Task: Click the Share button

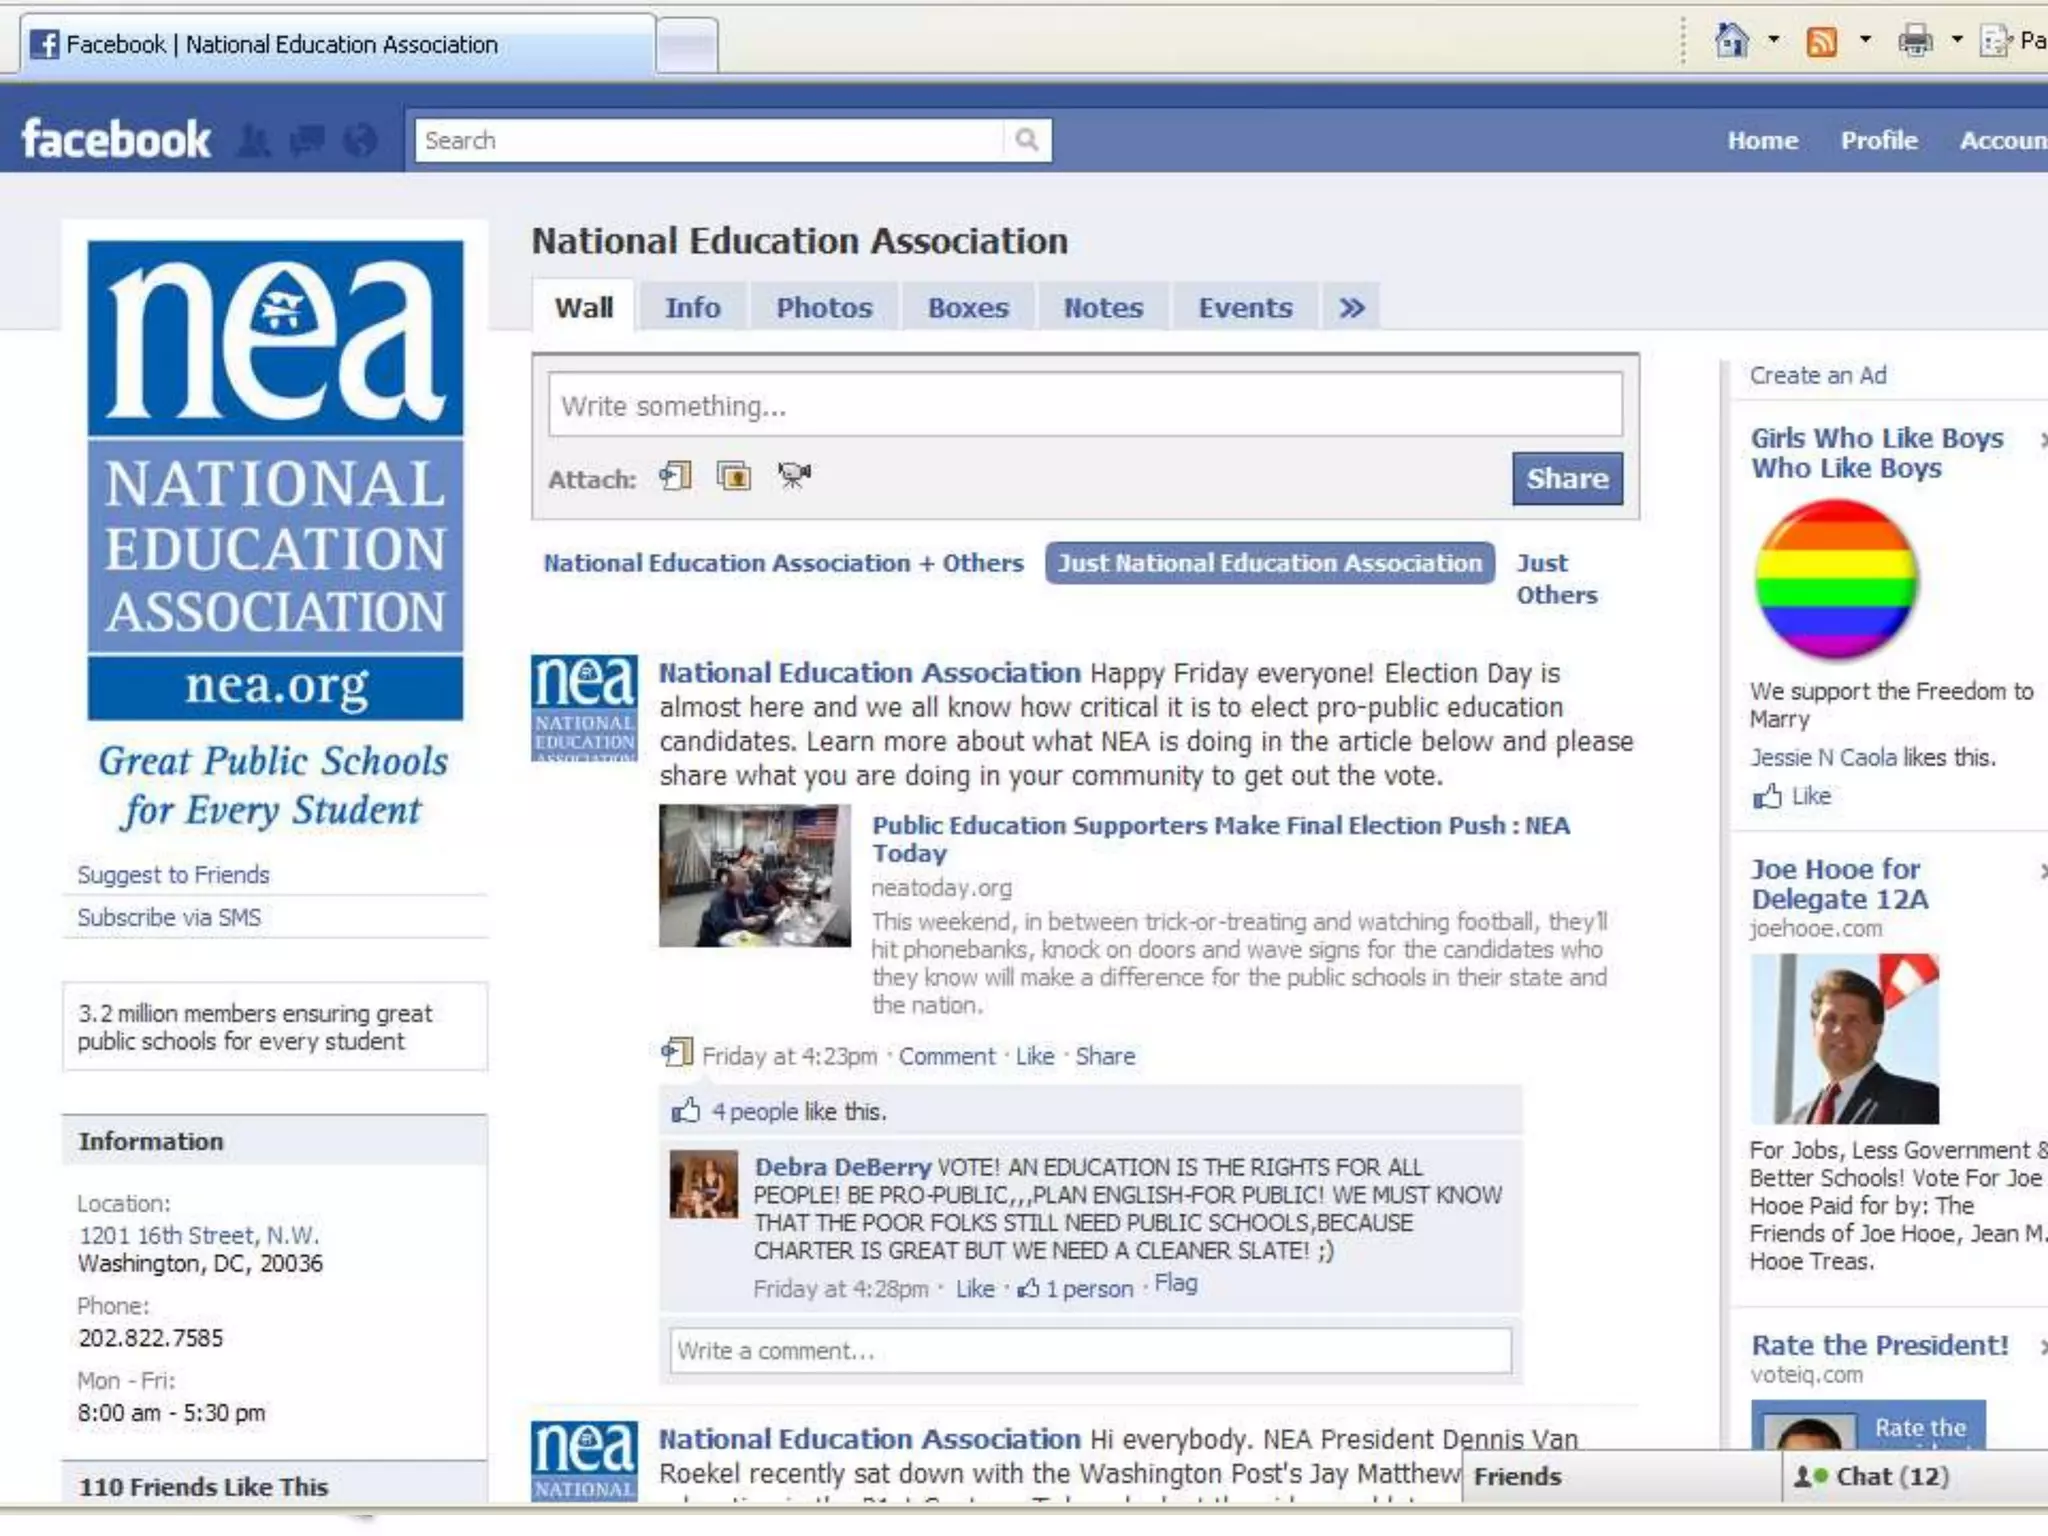Action: [1567, 478]
